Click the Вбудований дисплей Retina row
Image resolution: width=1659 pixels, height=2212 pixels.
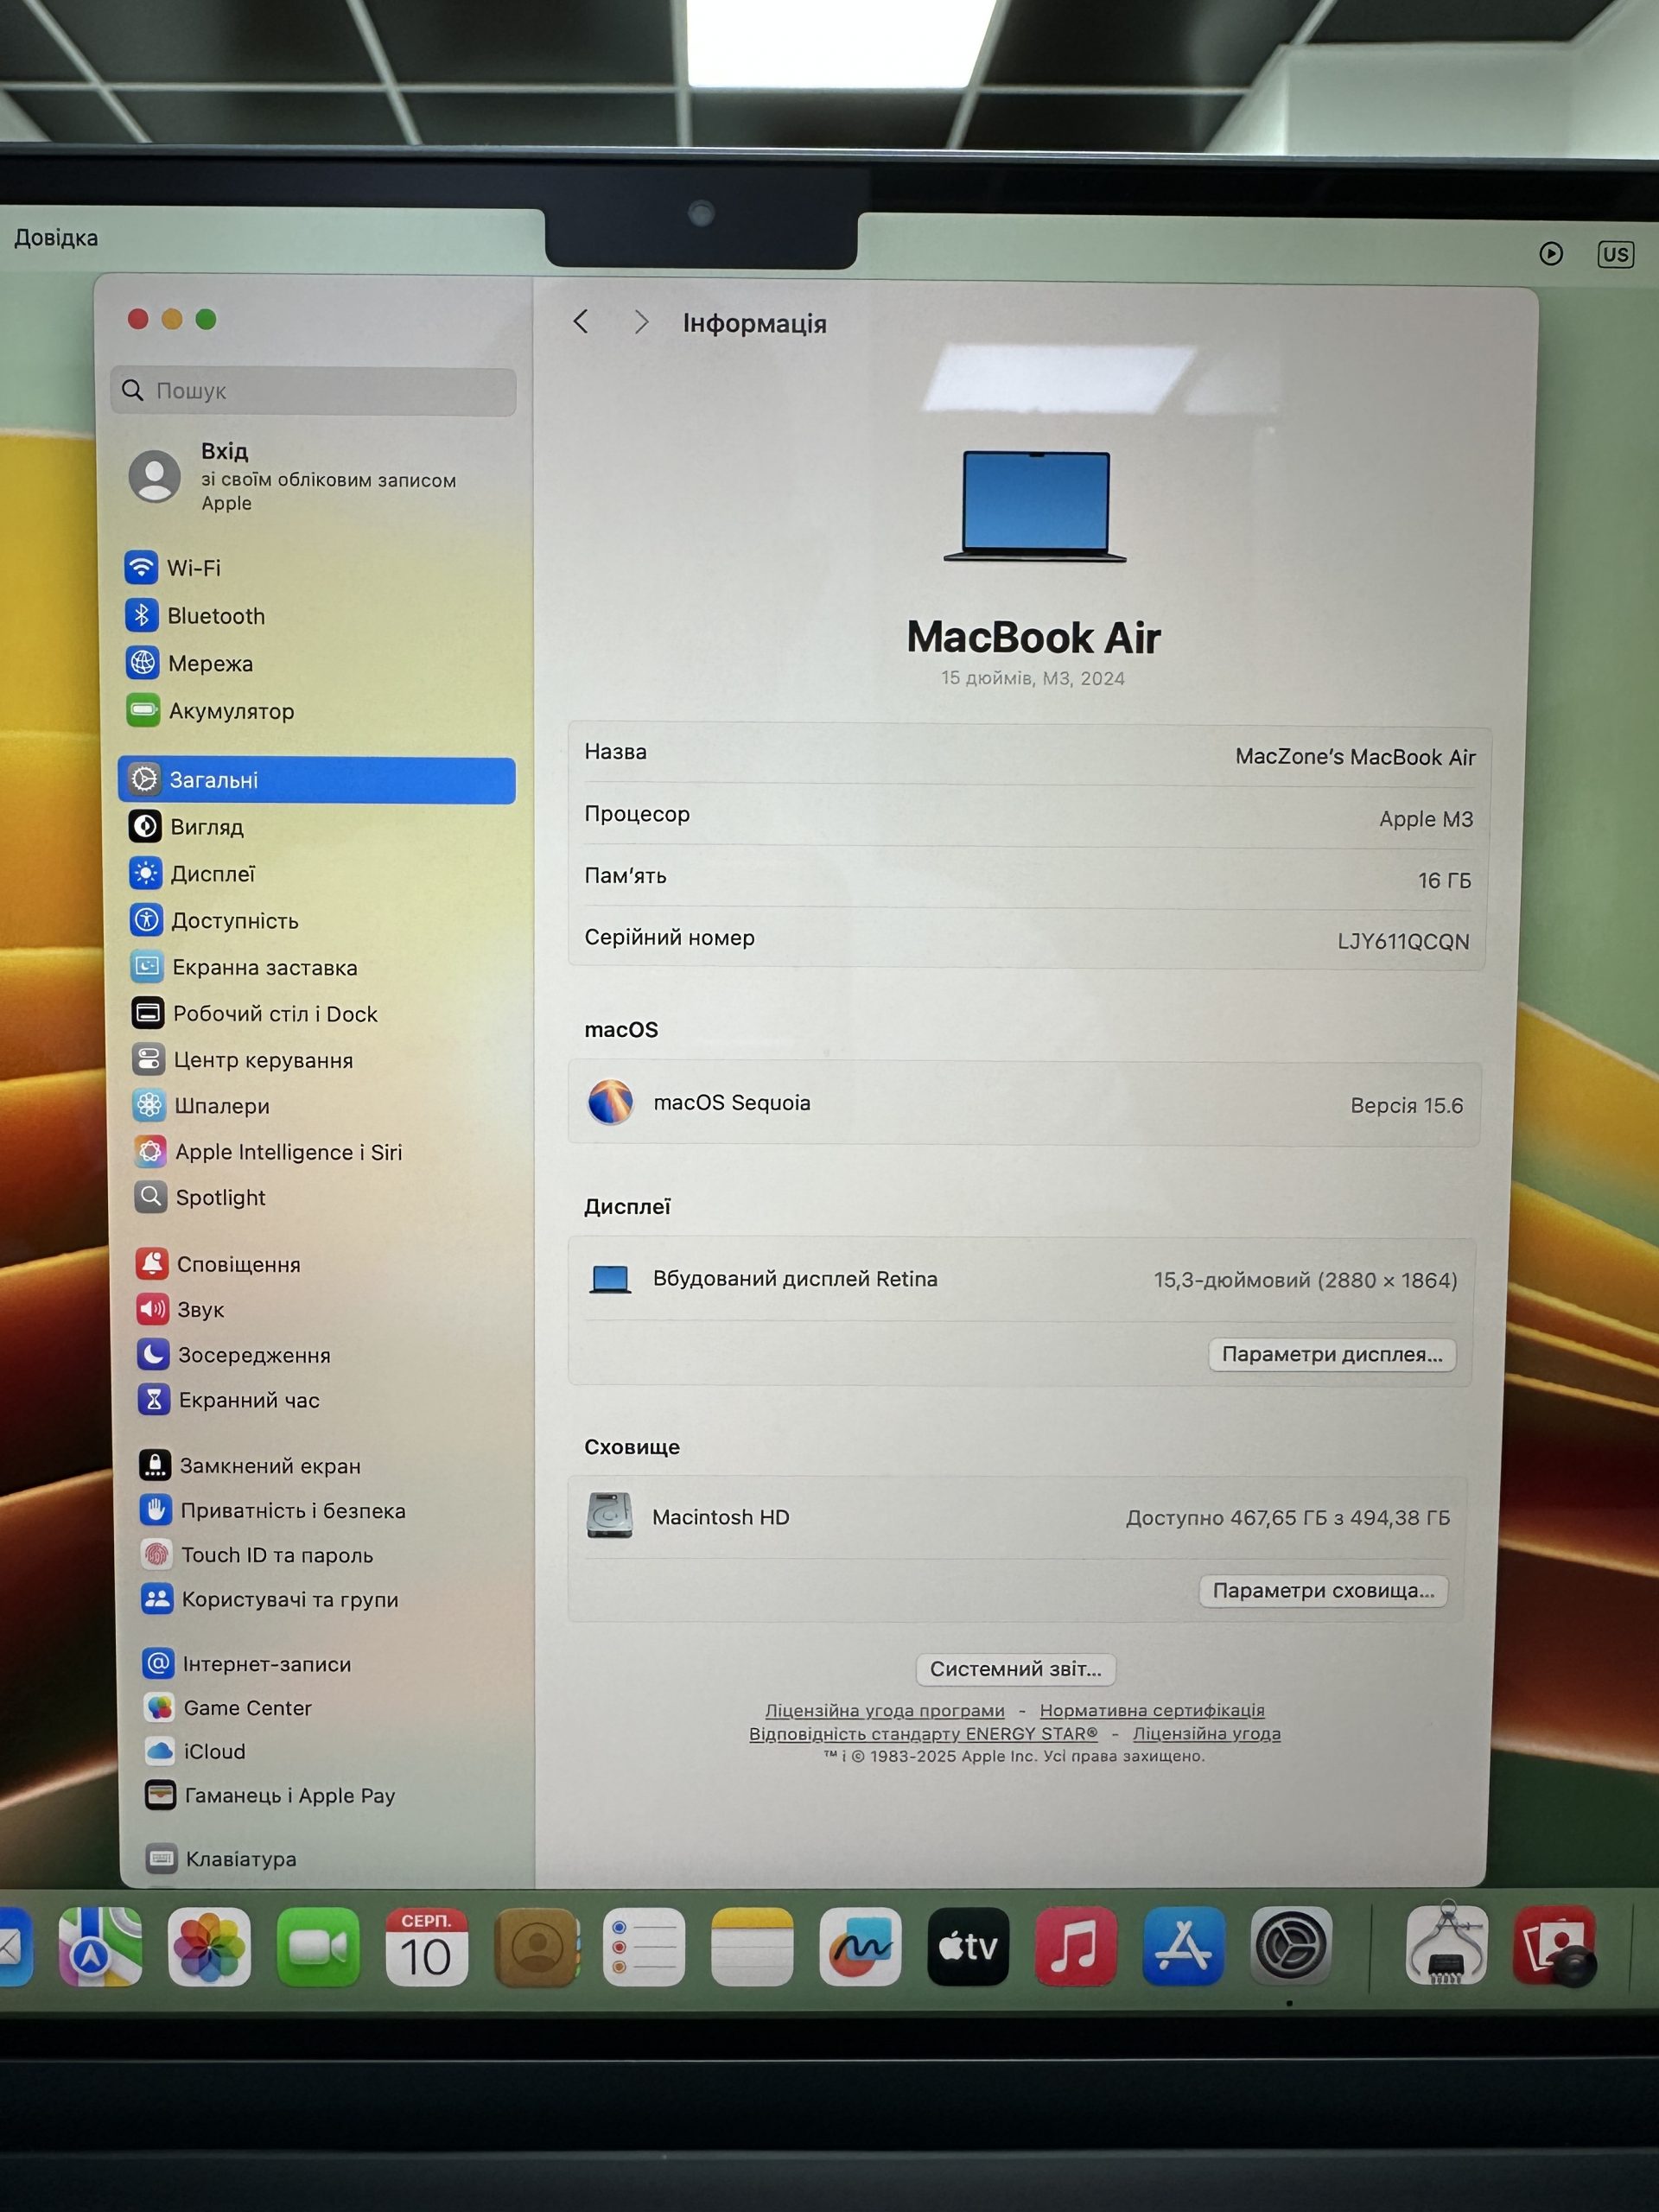(x=1023, y=1279)
